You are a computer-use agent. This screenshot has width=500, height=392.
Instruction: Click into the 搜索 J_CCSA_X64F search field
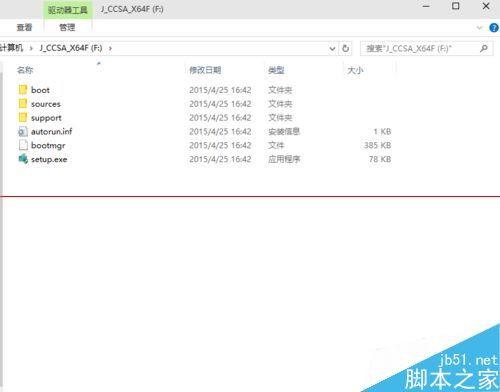tap(420, 49)
